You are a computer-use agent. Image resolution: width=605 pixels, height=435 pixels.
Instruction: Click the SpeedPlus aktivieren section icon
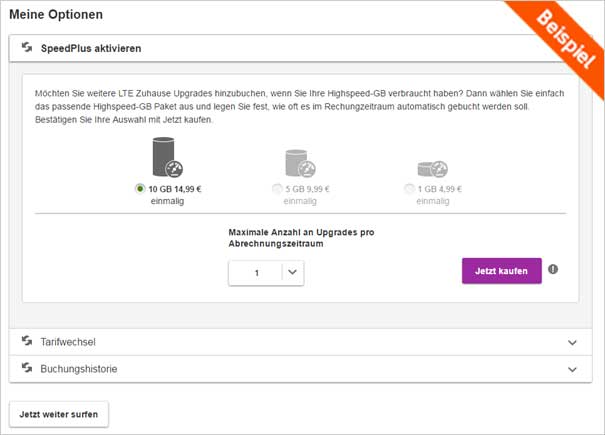pyautogui.click(x=27, y=48)
